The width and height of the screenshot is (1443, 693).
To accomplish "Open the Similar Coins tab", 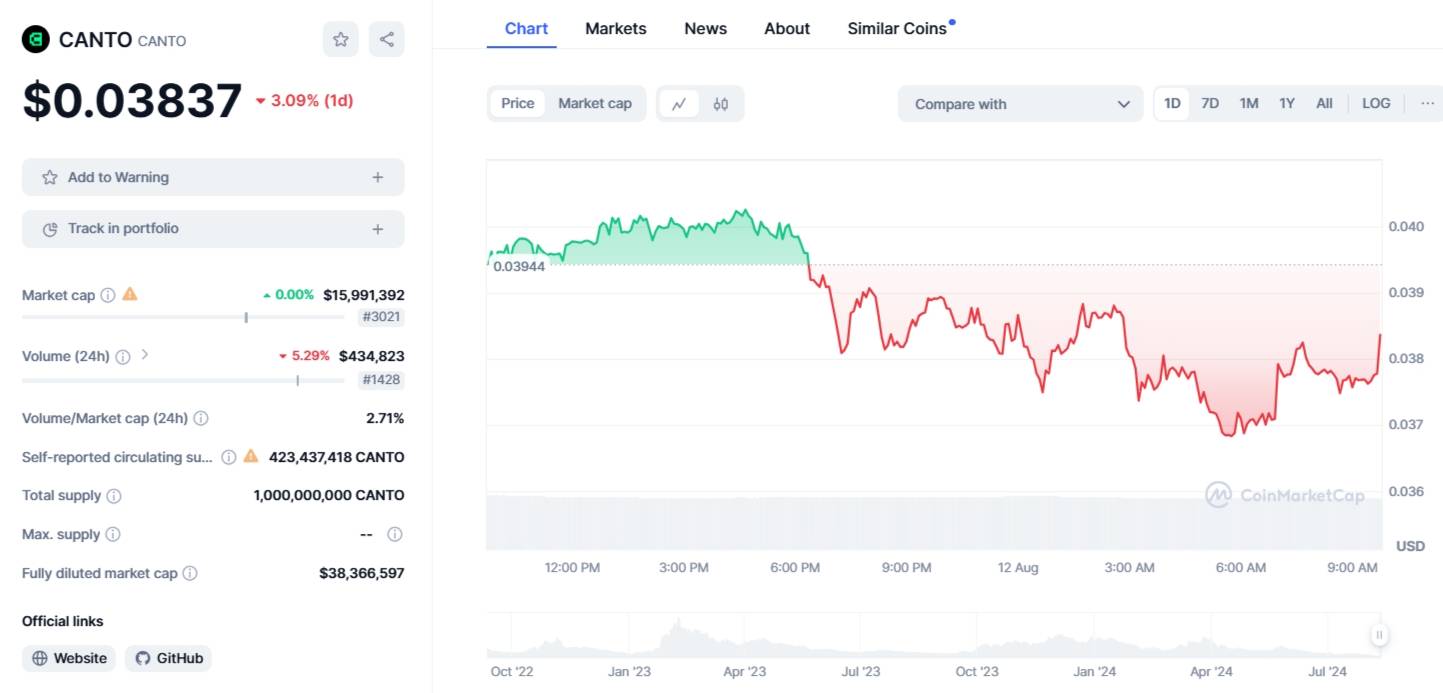I will (x=897, y=28).
